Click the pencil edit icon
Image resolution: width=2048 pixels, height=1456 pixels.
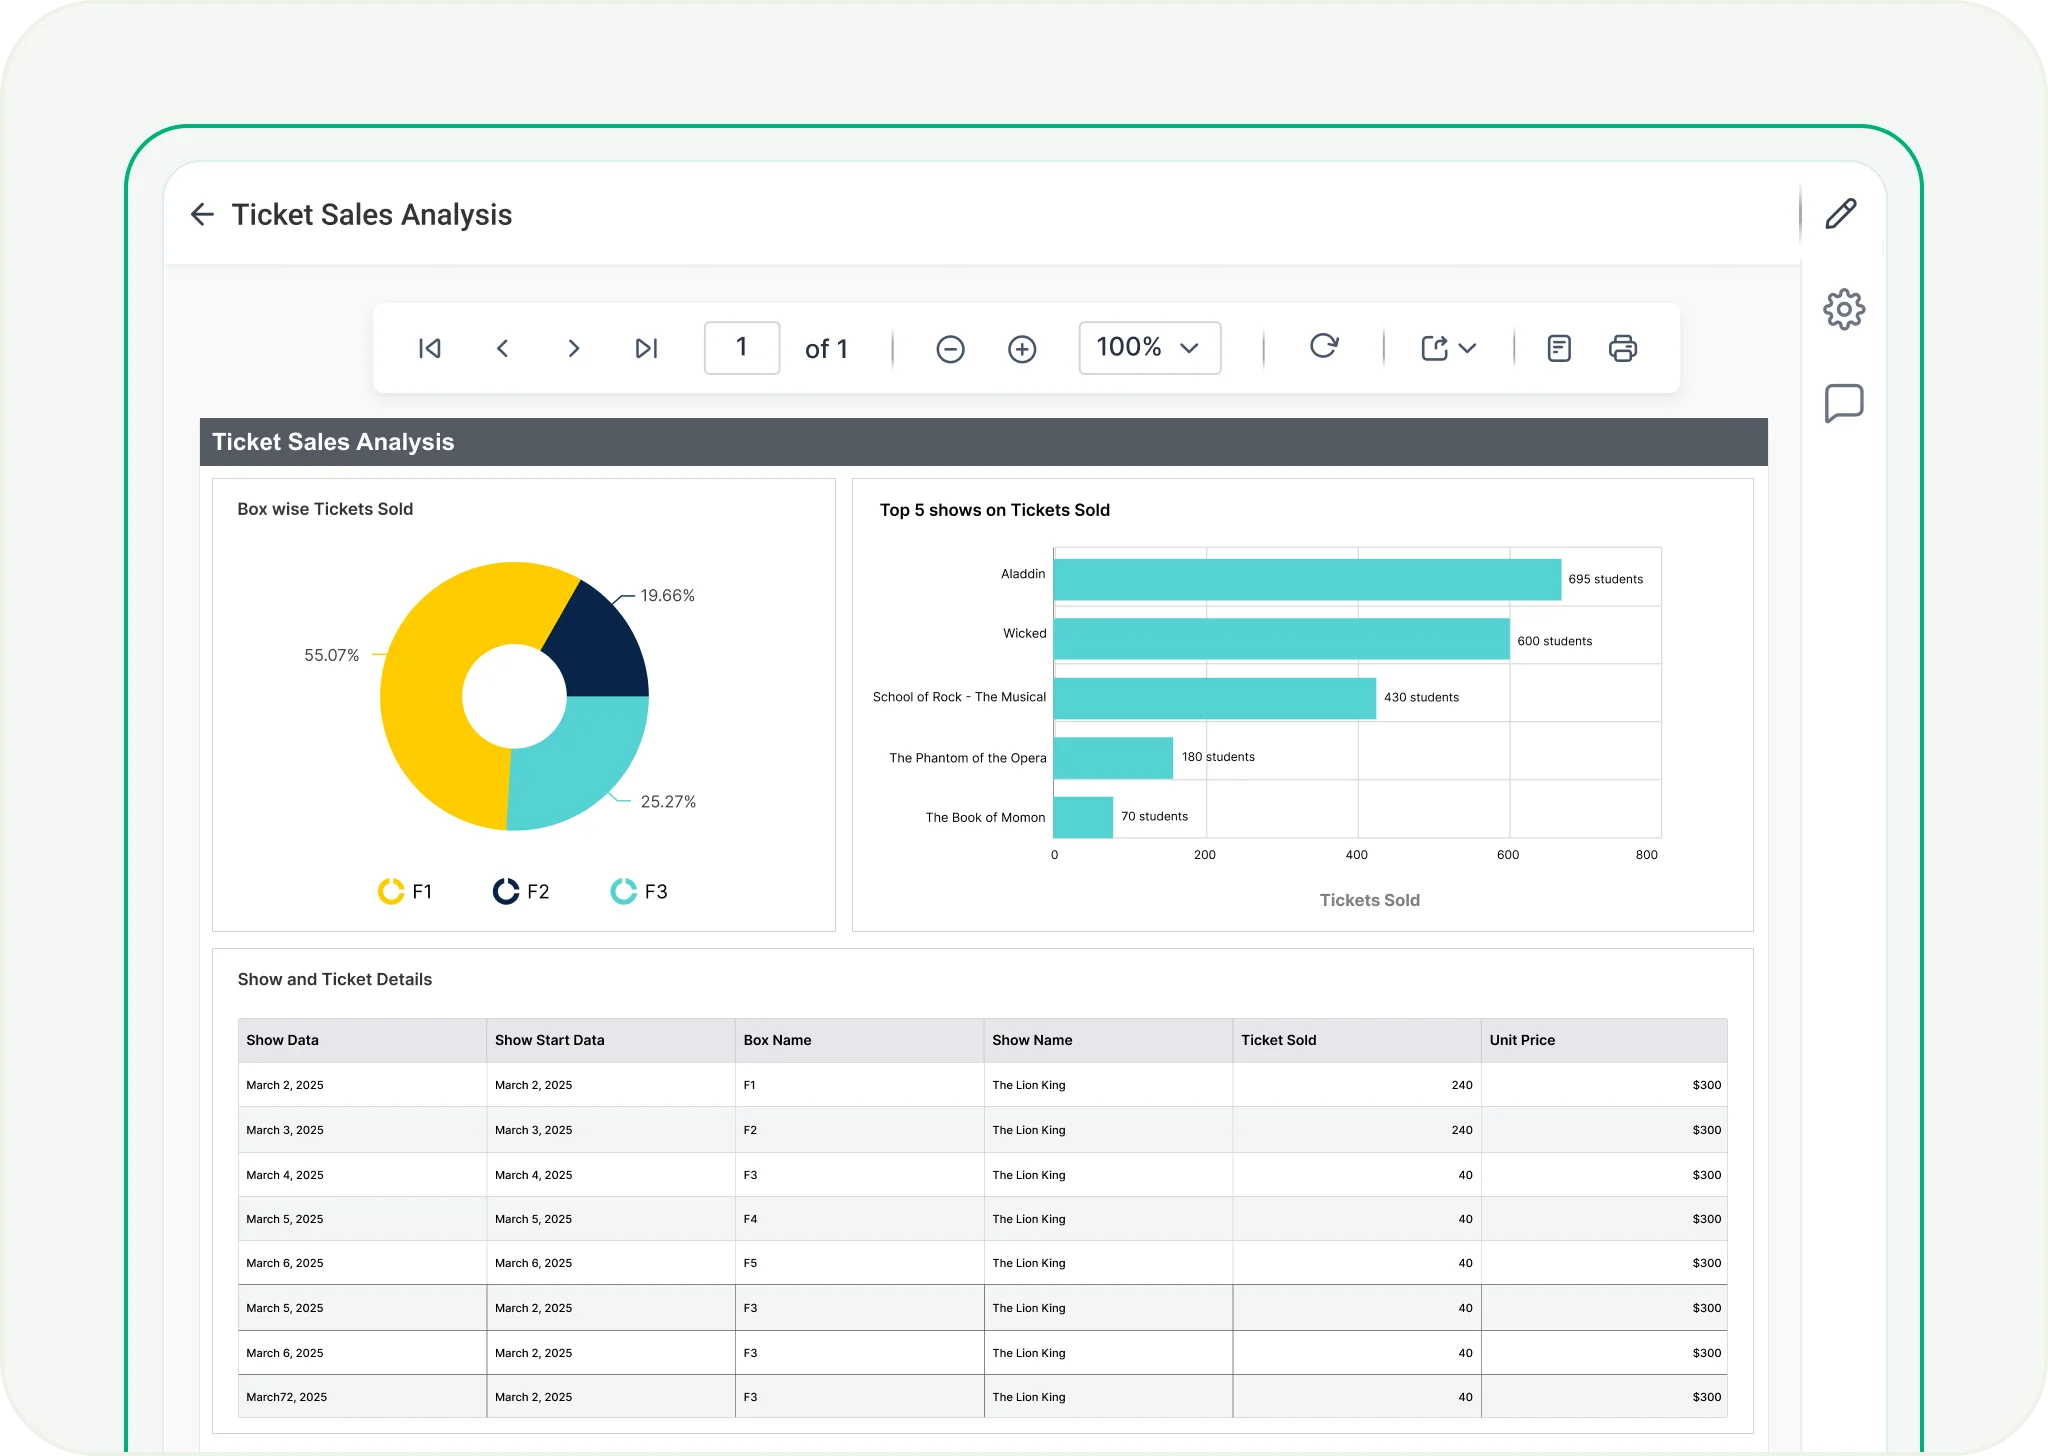1841,214
